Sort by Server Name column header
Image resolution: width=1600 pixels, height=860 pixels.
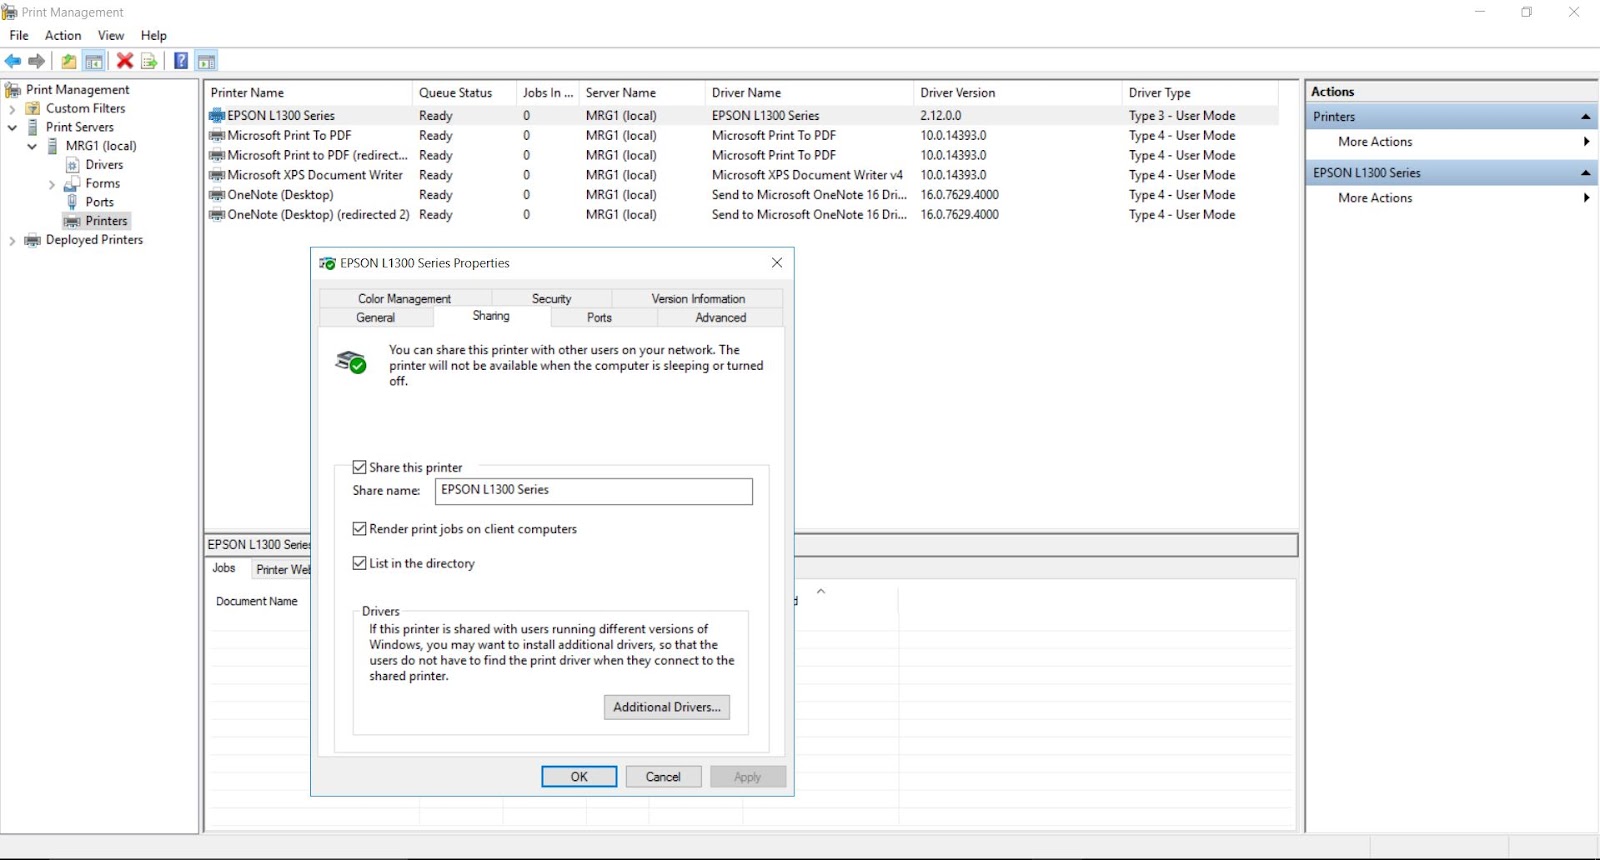[x=642, y=93]
